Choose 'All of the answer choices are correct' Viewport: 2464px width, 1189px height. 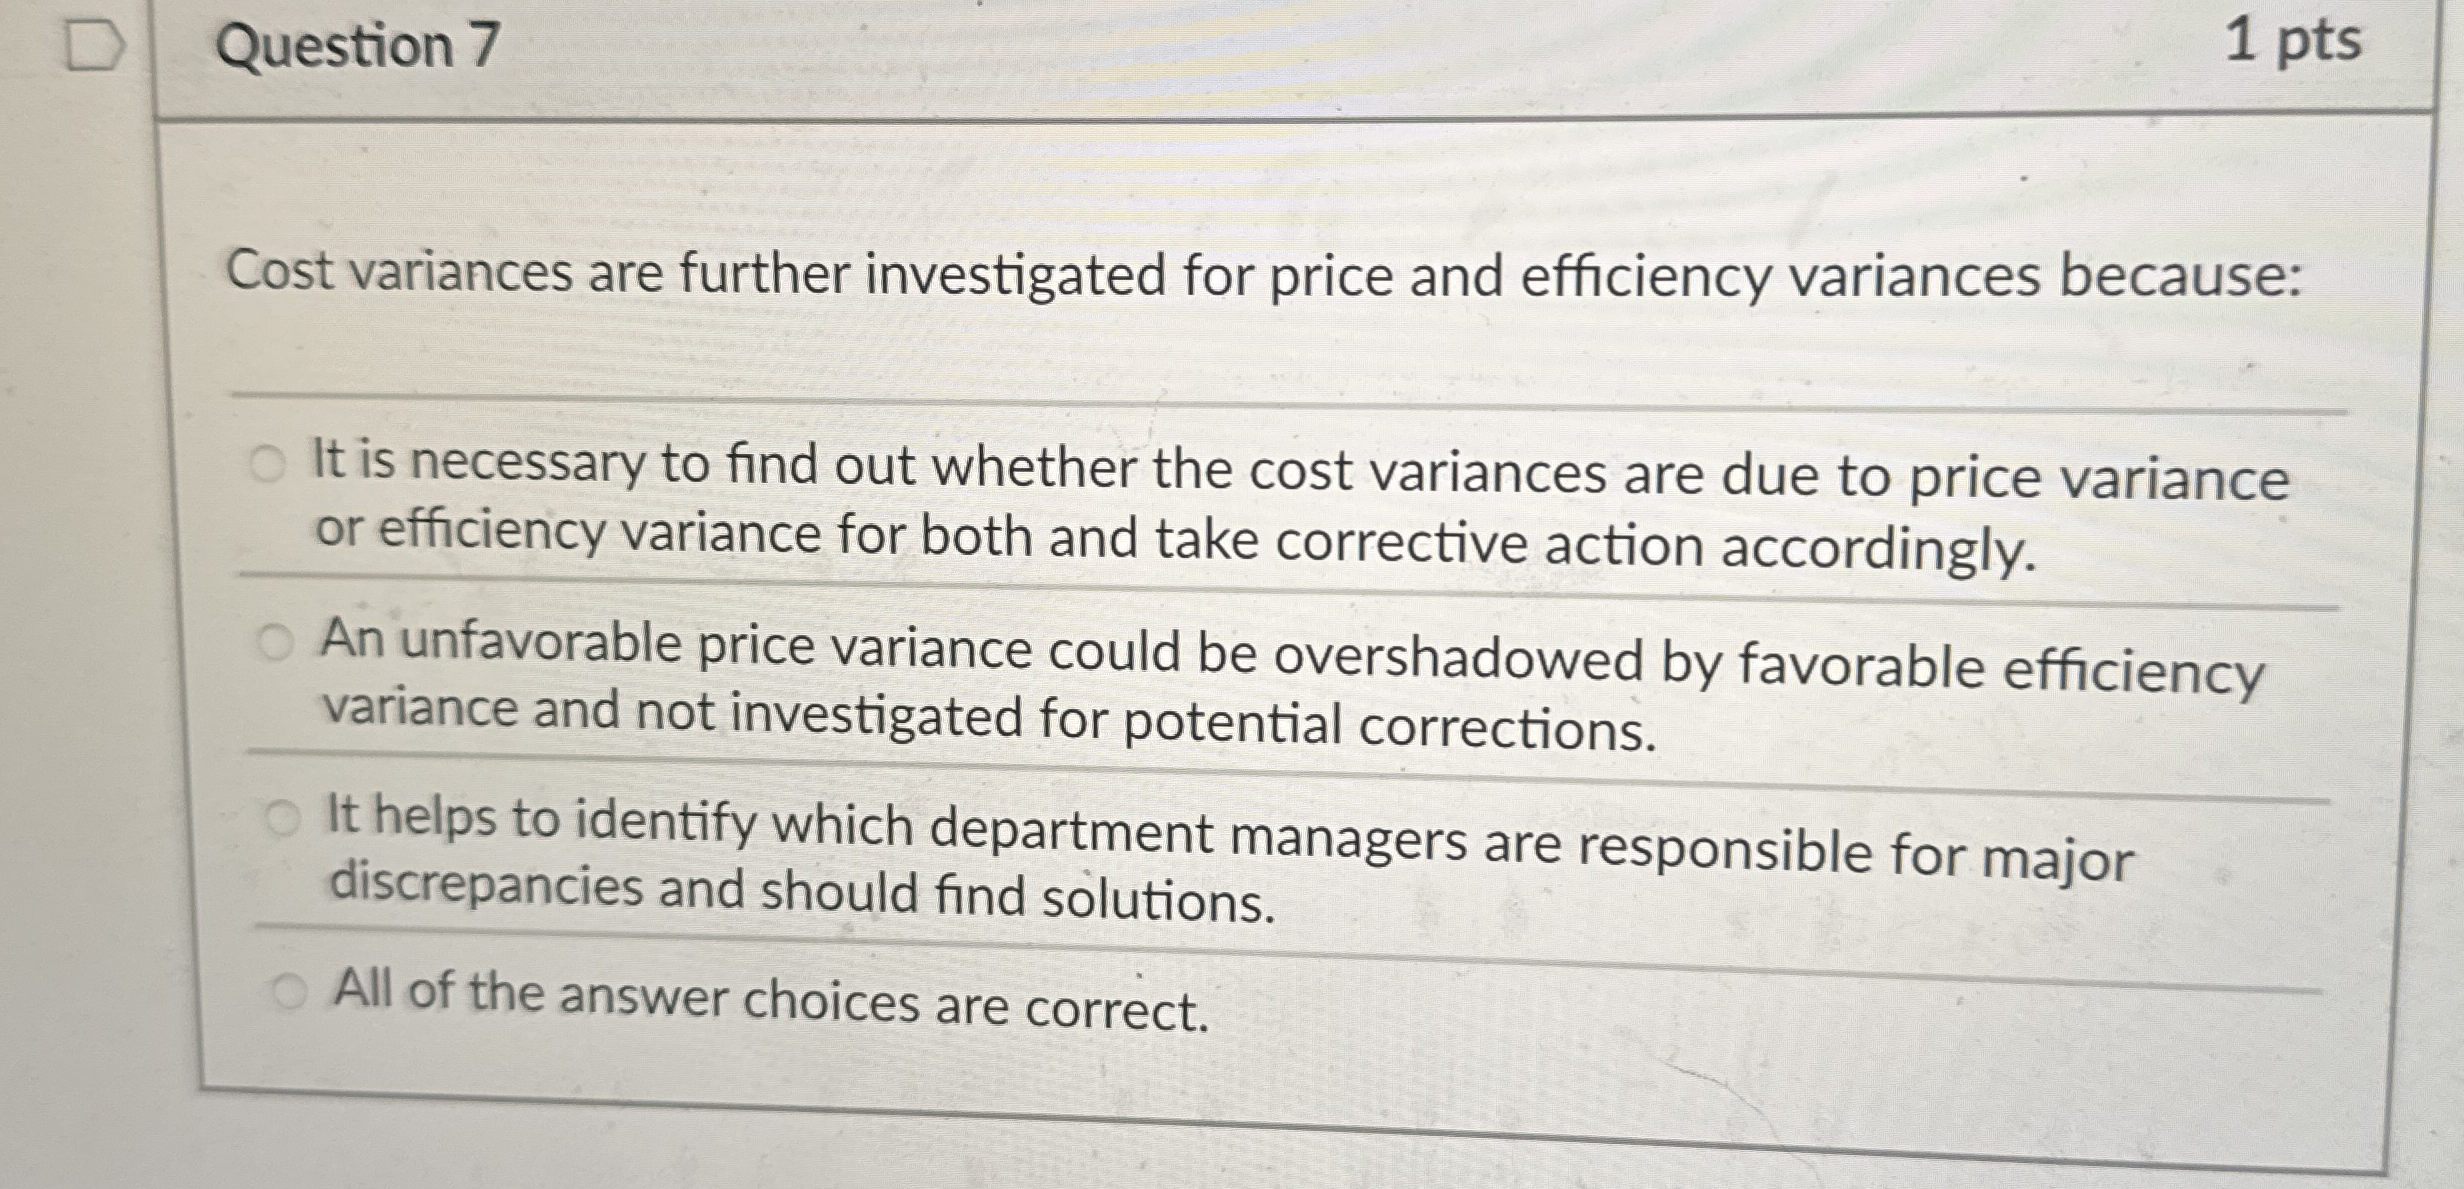click(x=289, y=990)
